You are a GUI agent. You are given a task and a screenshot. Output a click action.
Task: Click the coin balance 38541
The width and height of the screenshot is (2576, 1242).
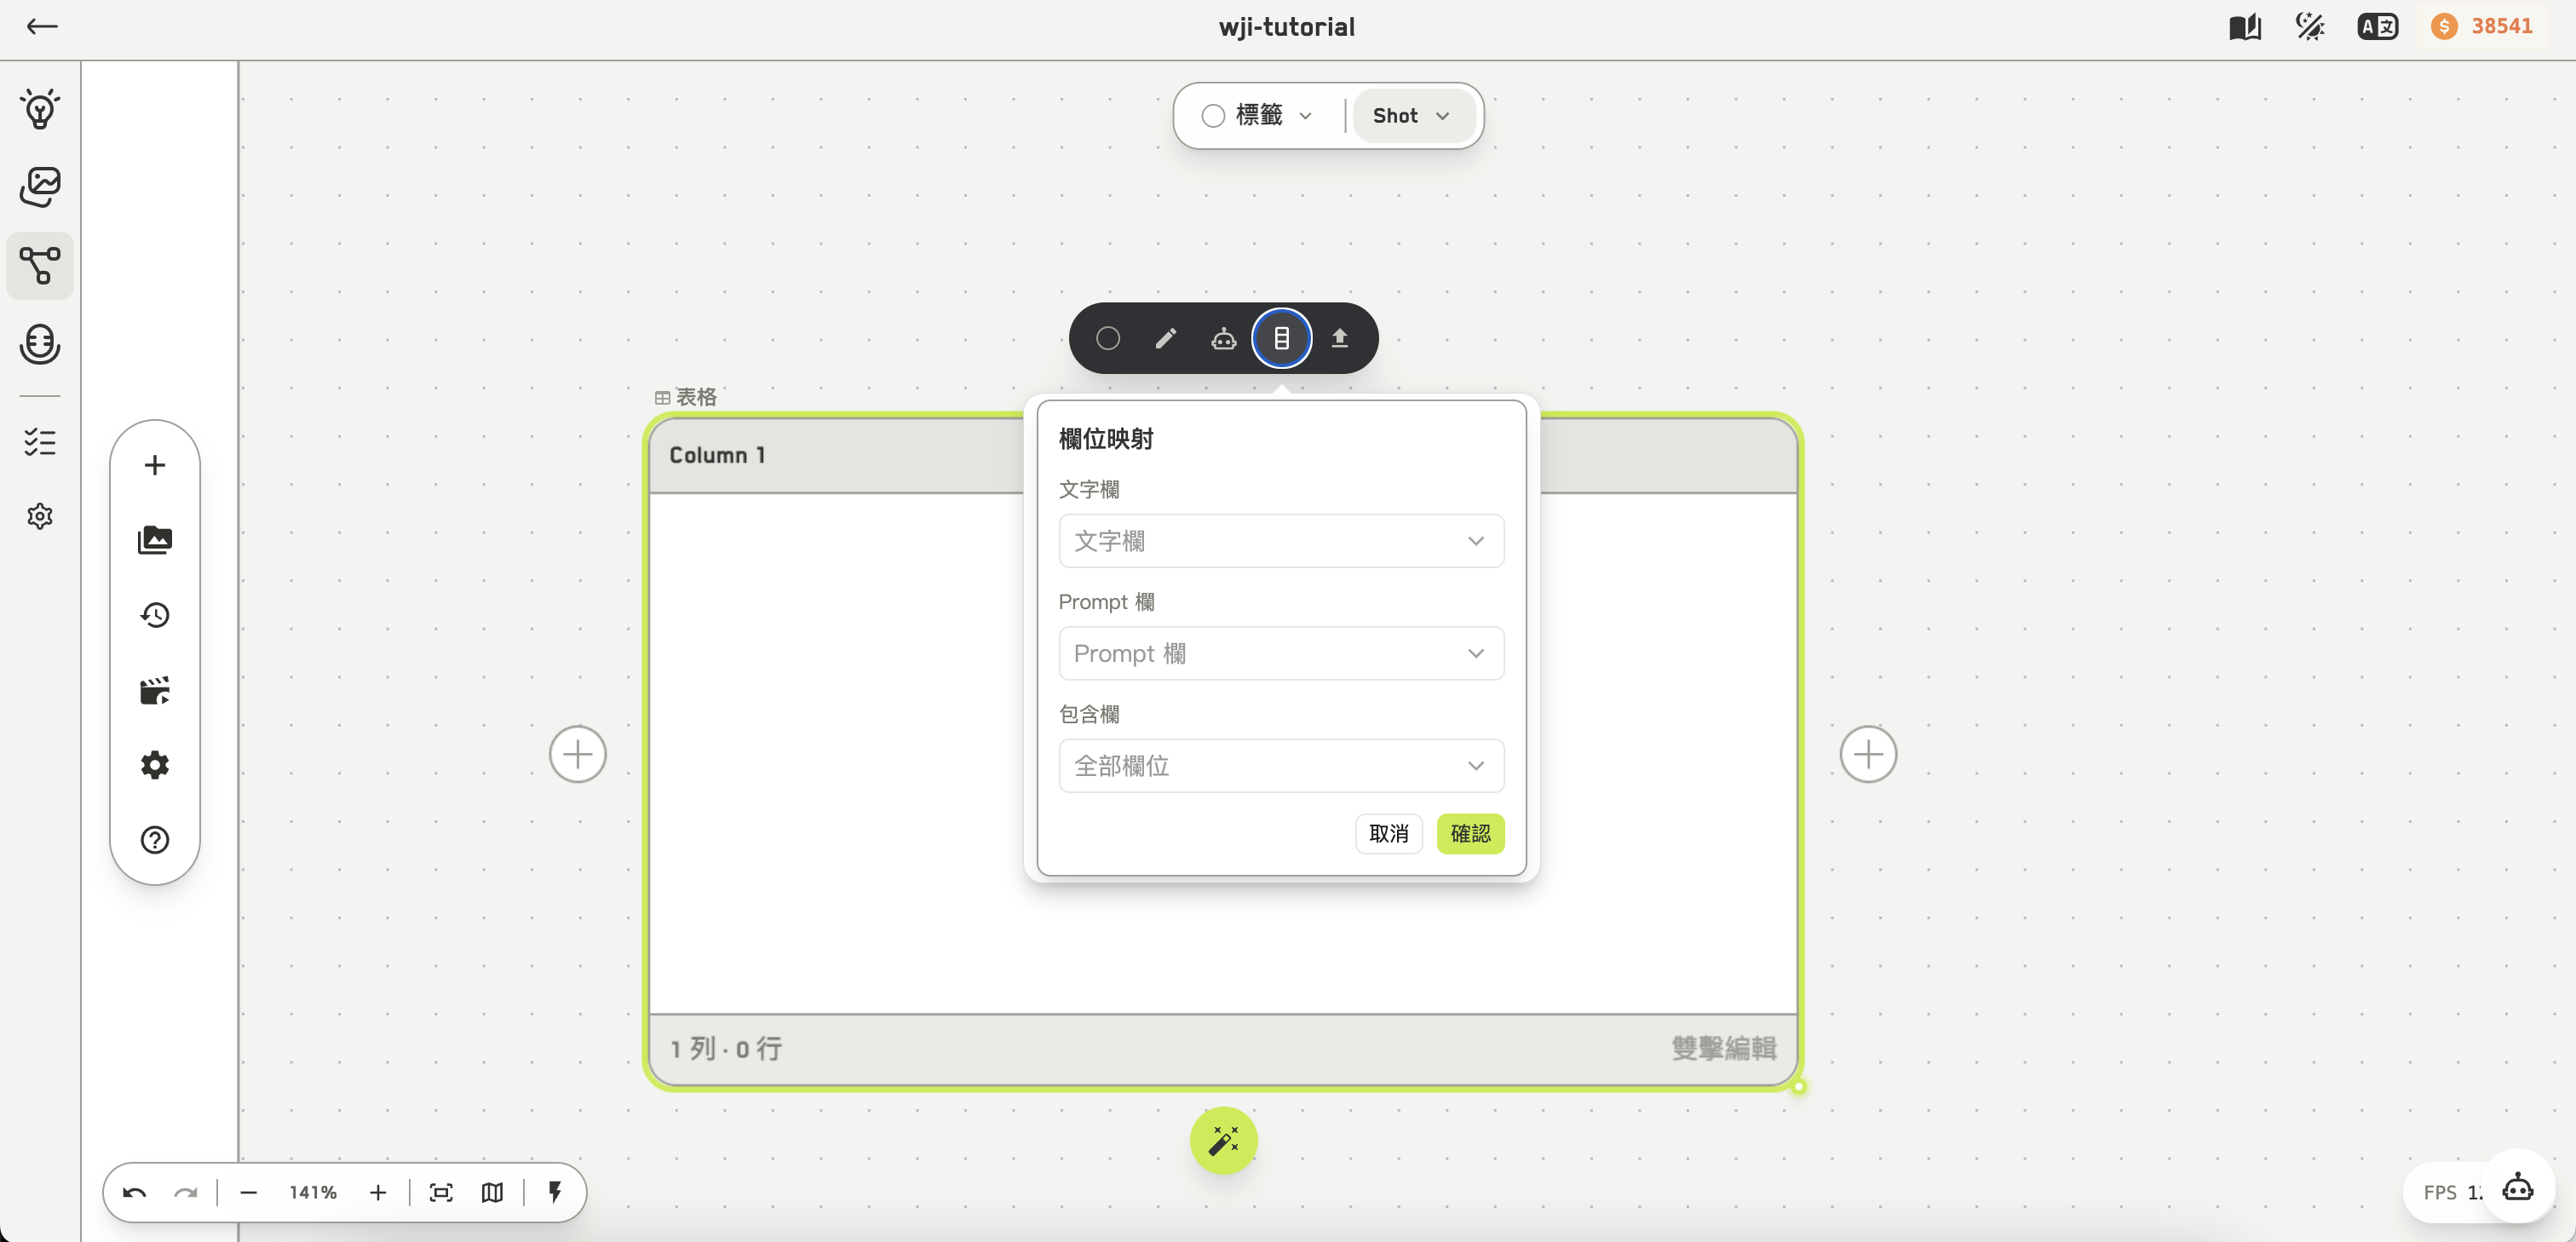(x=2484, y=27)
